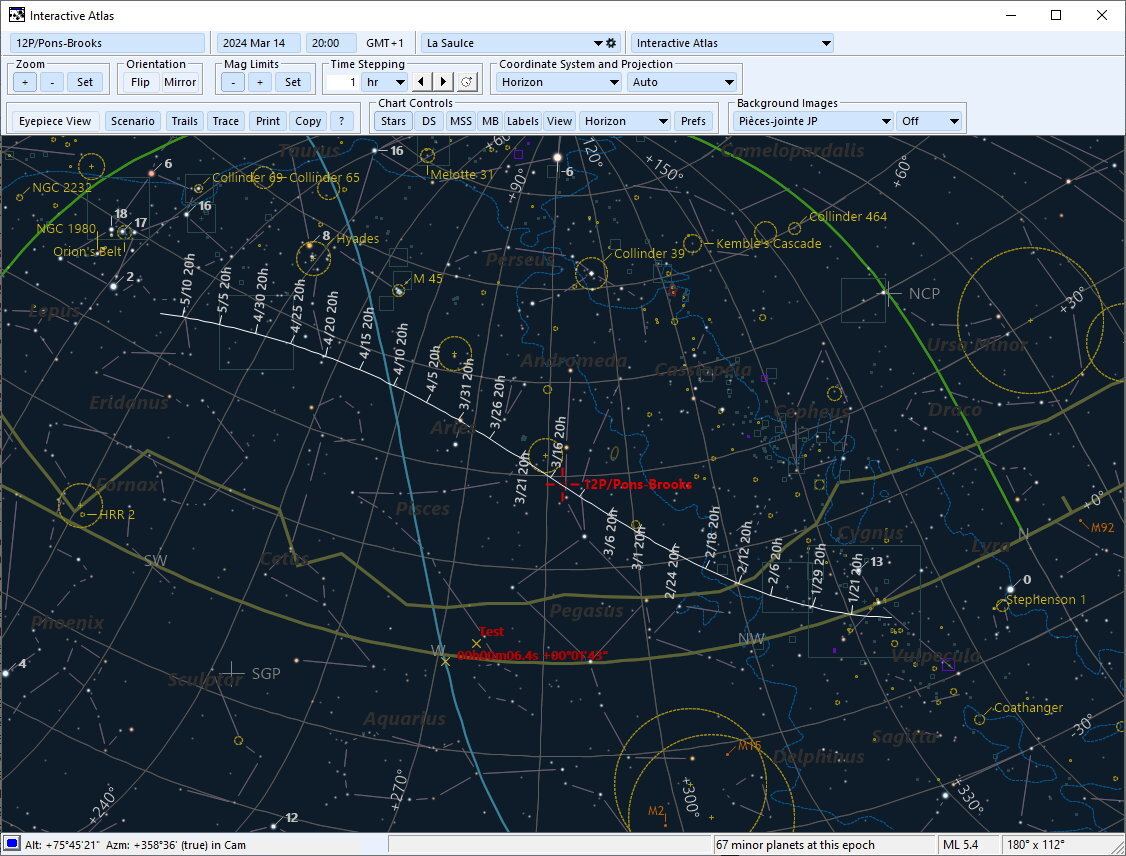Open the Horizon dropdown in Chart Controls
1126x856 pixels.
(x=625, y=121)
